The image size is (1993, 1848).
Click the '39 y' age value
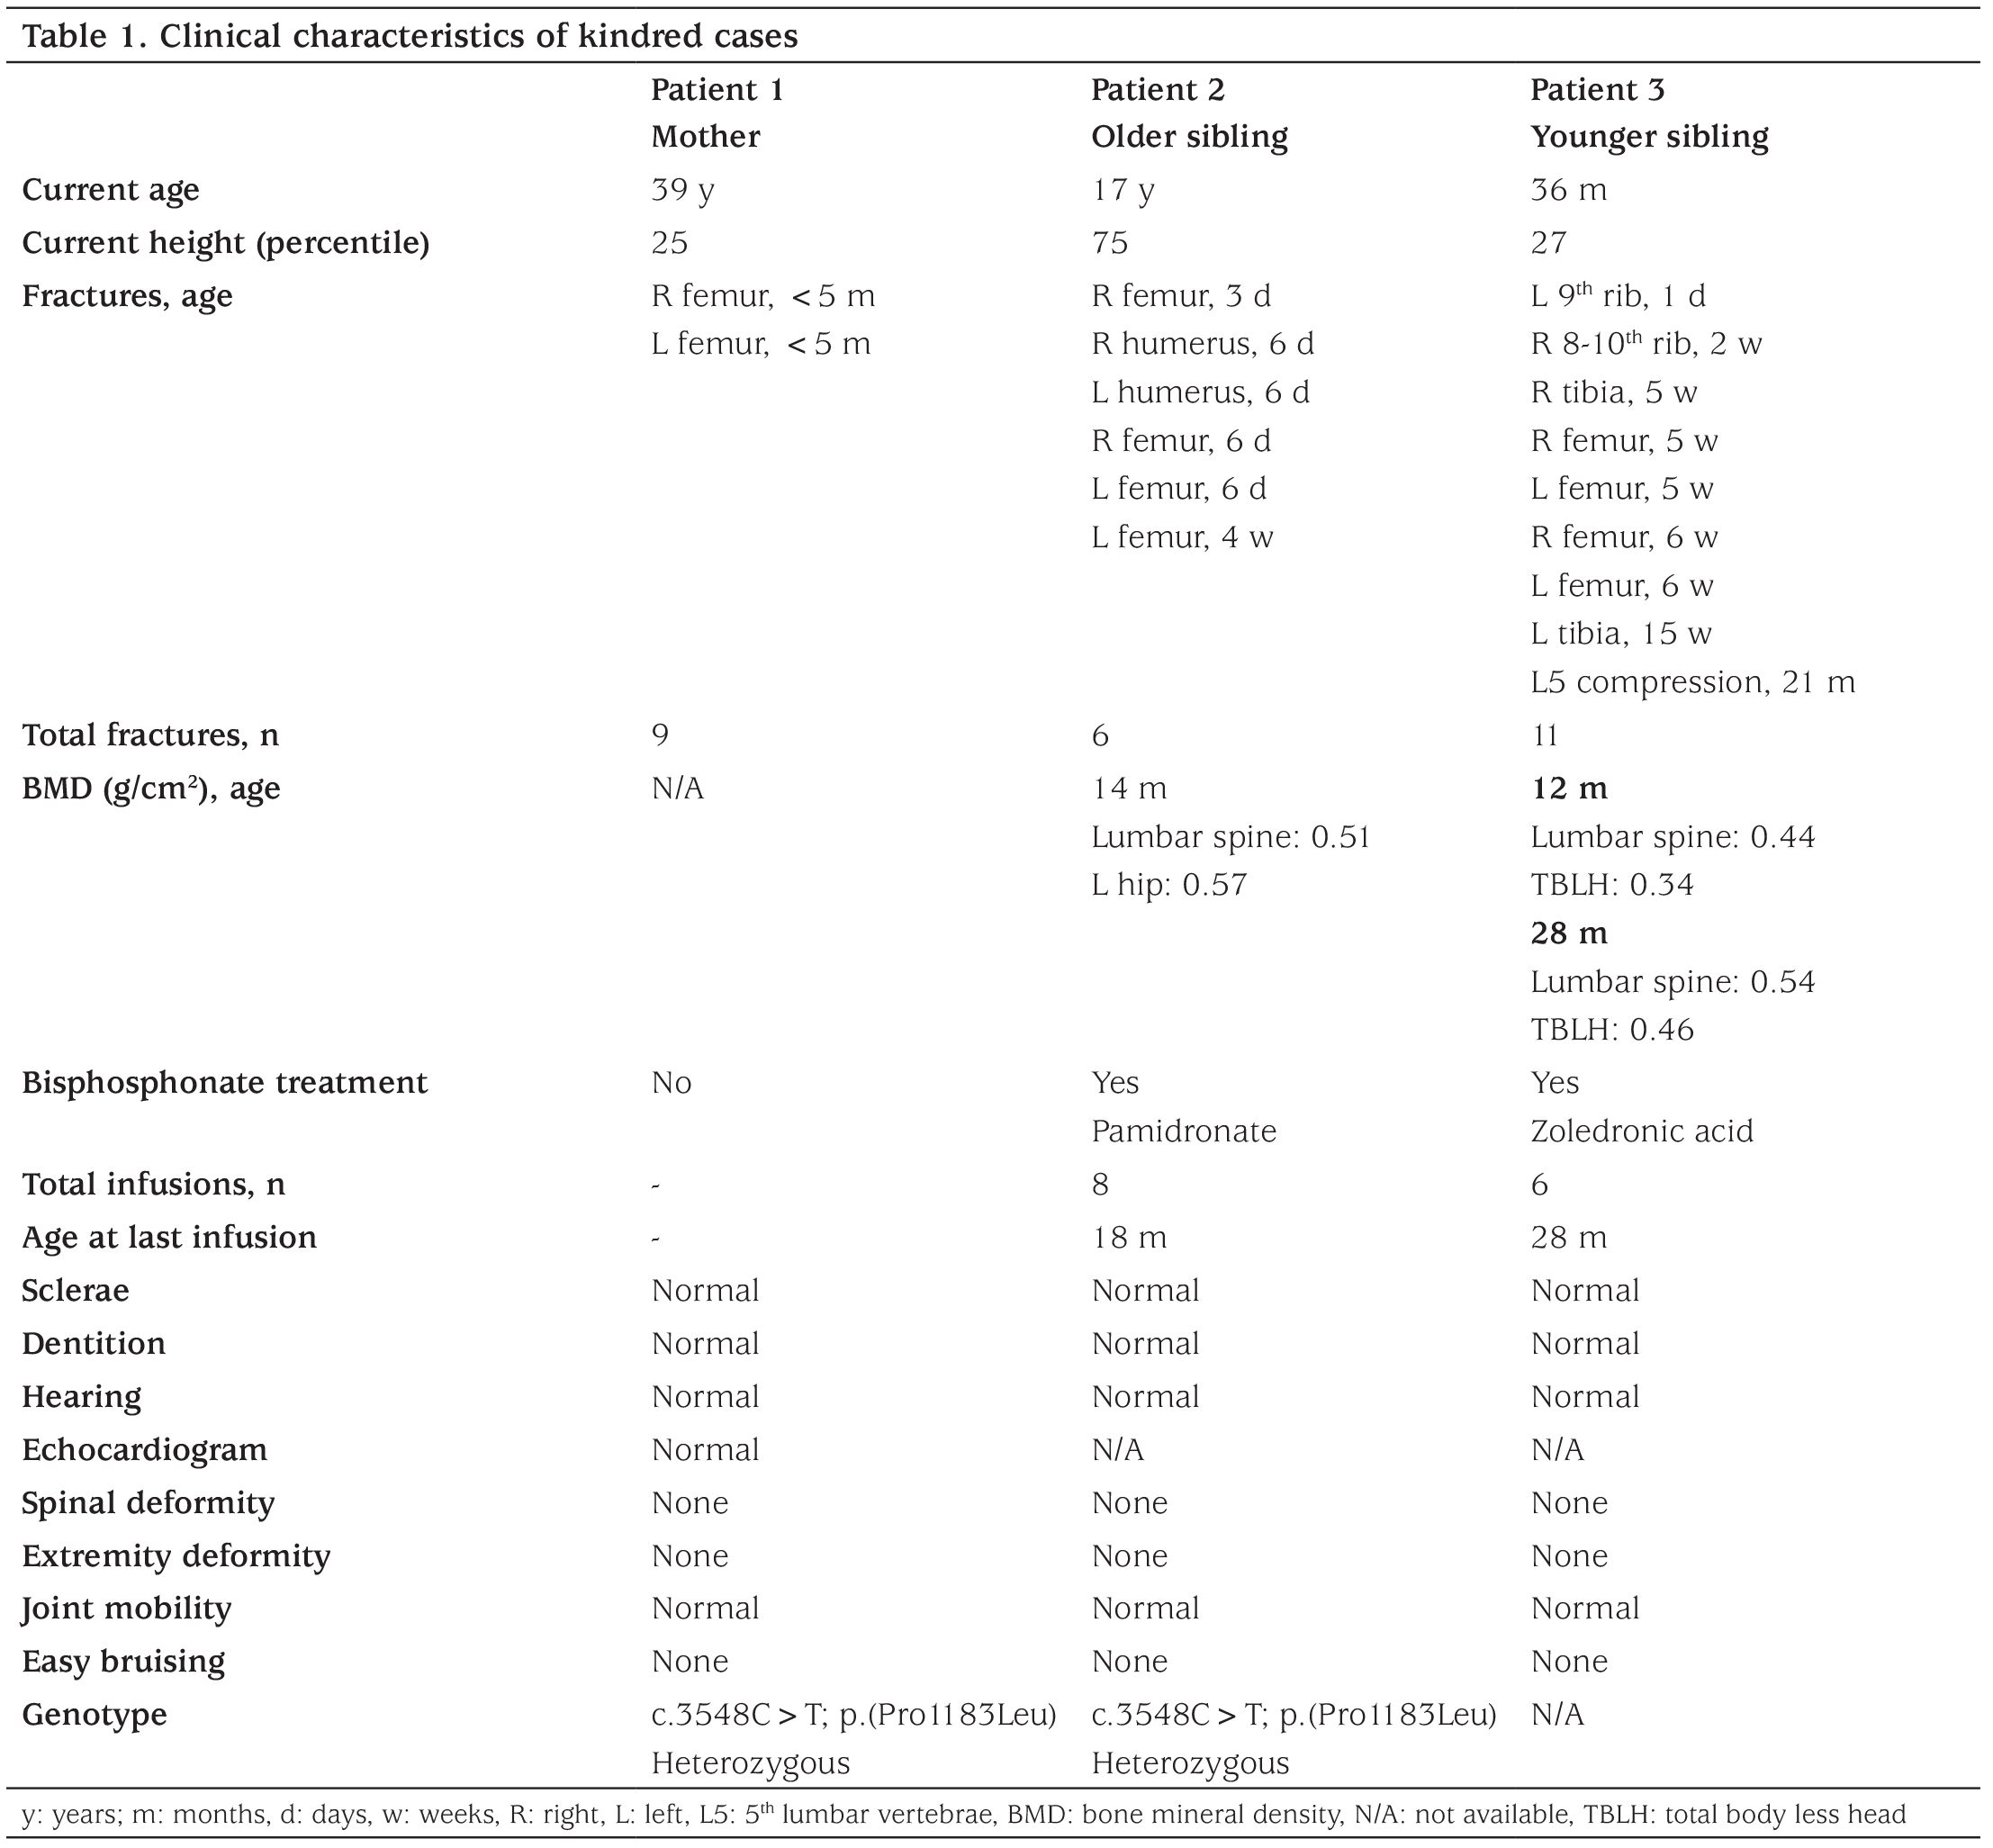point(682,190)
